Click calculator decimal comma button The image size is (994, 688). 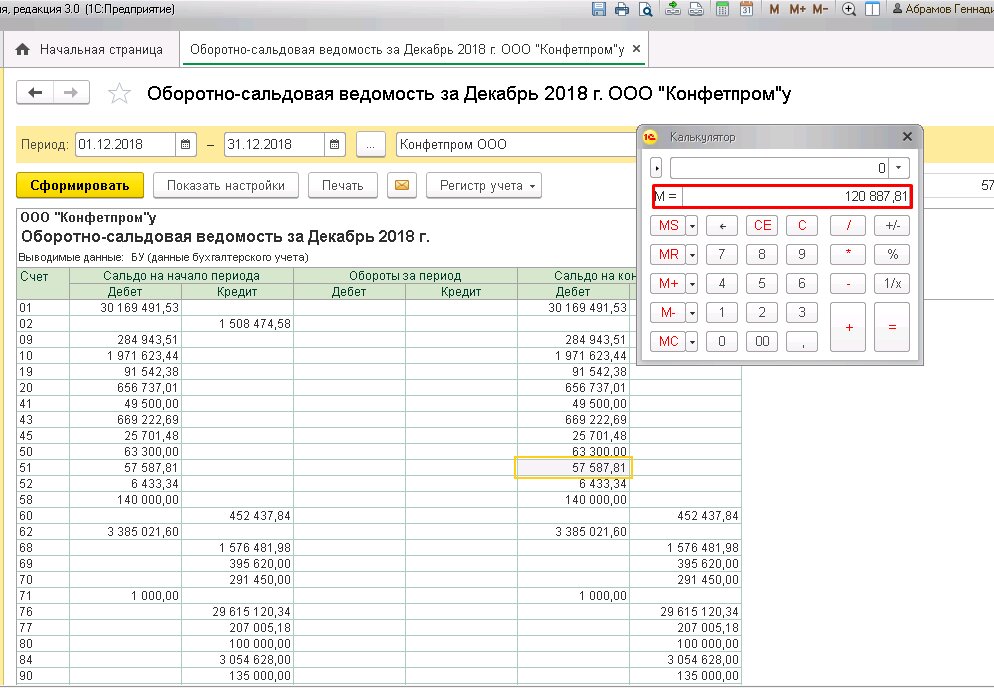click(x=802, y=341)
